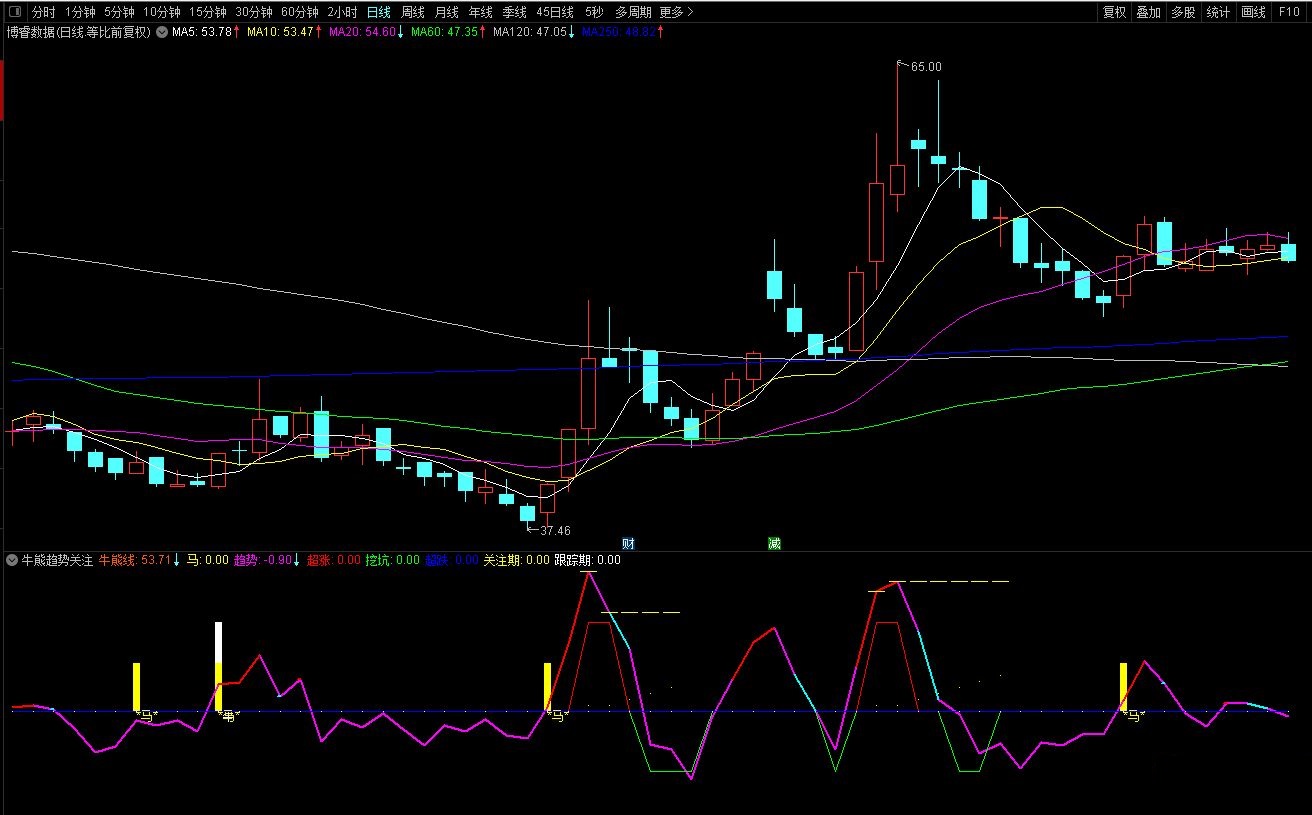This screenshot has height=815, width=1312.
Task: Select the 15分钟 period tab
Action: point(208,12)
